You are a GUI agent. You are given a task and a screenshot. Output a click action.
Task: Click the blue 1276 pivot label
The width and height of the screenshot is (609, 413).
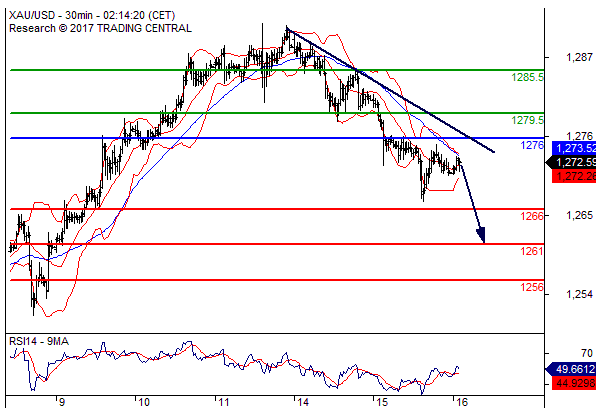pyautogui.click(x=532, y=145)
